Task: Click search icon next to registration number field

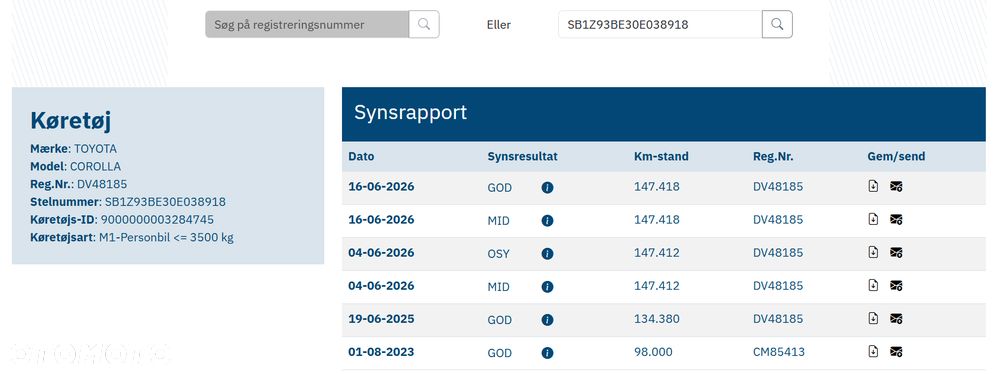Action: click(x=424, y=24)
